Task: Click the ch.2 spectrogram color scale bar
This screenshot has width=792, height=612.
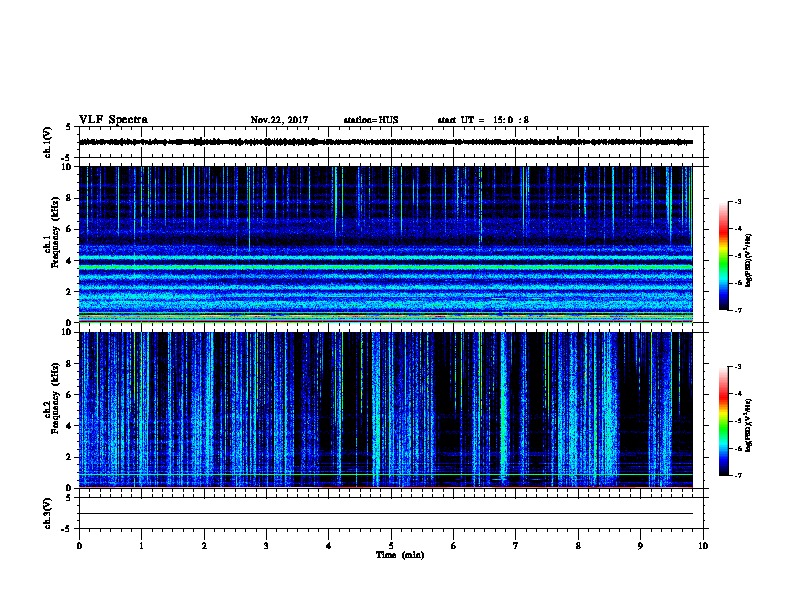Action: coord(723,421)
